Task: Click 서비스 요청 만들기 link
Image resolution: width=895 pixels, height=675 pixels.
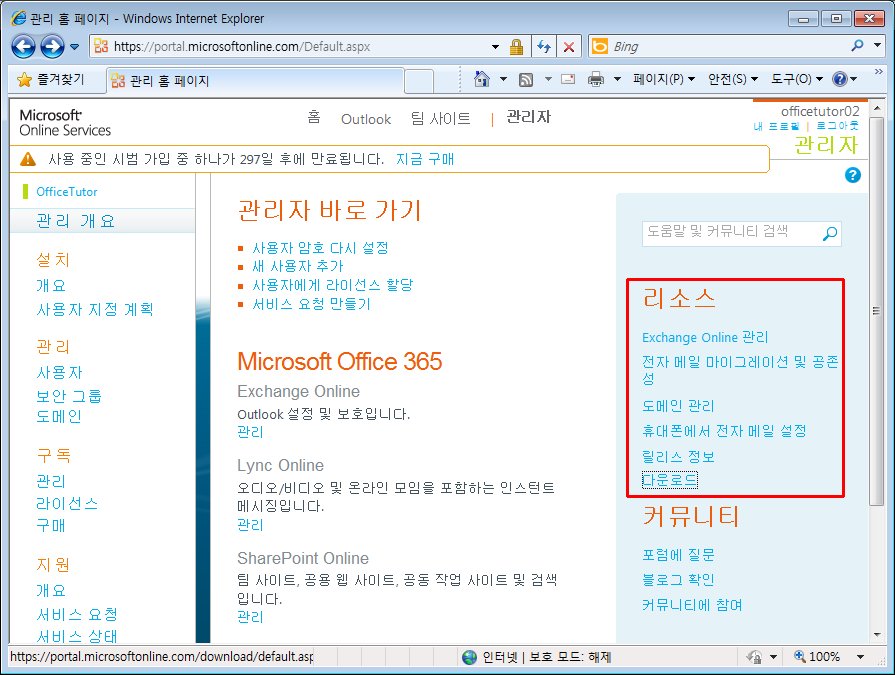Action: point(312,304)
